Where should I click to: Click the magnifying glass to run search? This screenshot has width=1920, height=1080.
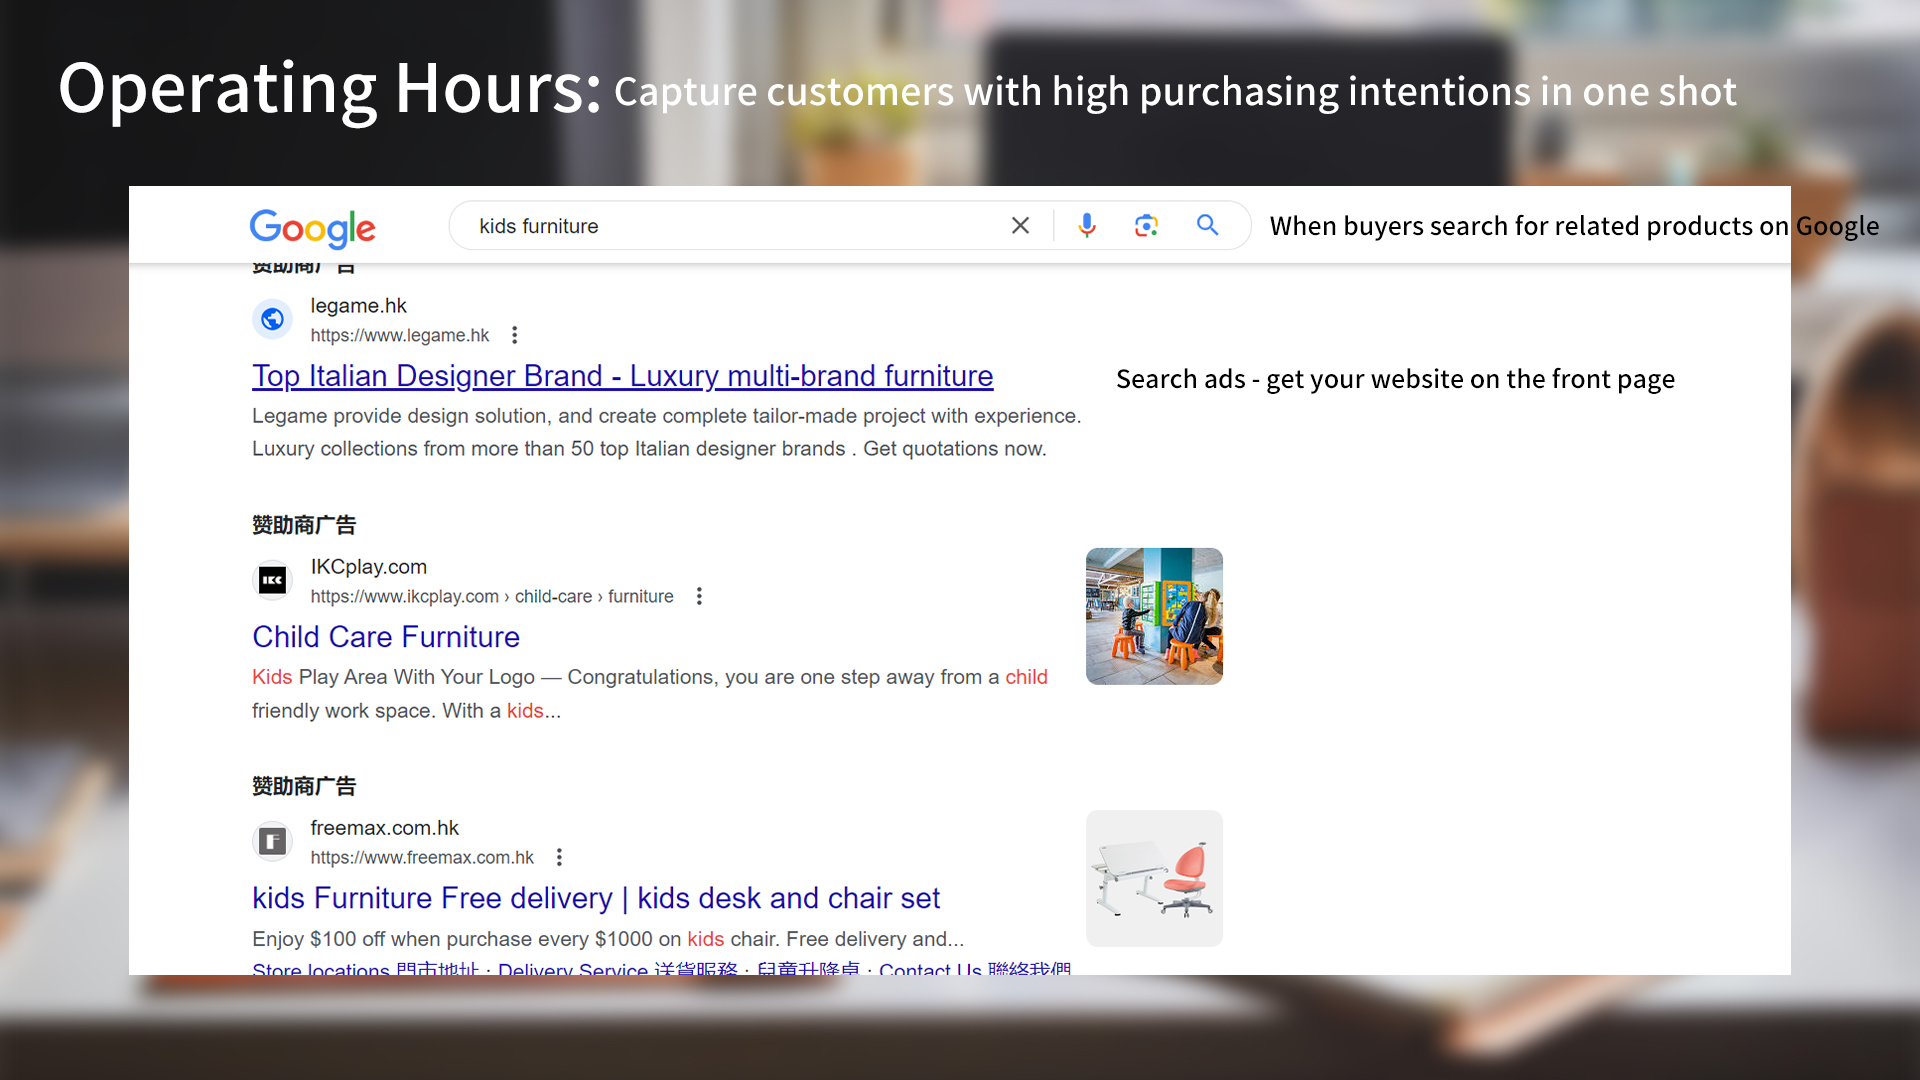pos(1207,225)
